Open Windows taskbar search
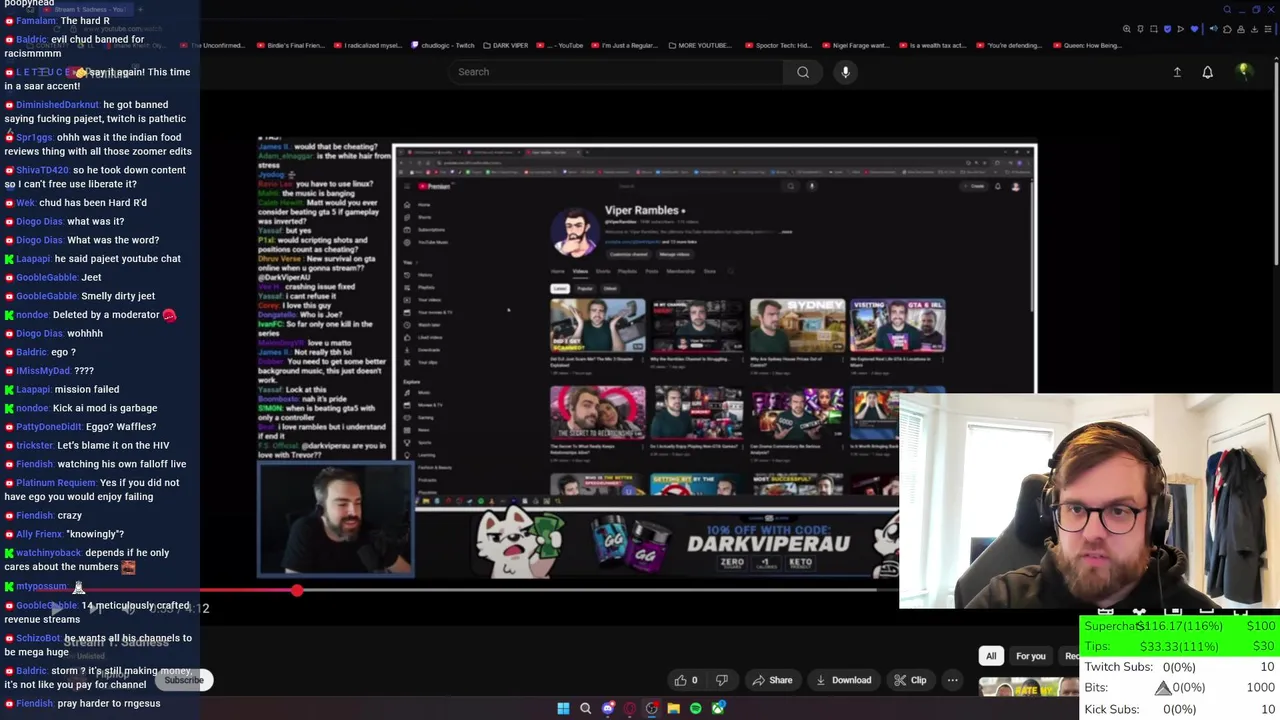Image resolution: width=1280 pixels, height=720 pixels. [585, 708]
